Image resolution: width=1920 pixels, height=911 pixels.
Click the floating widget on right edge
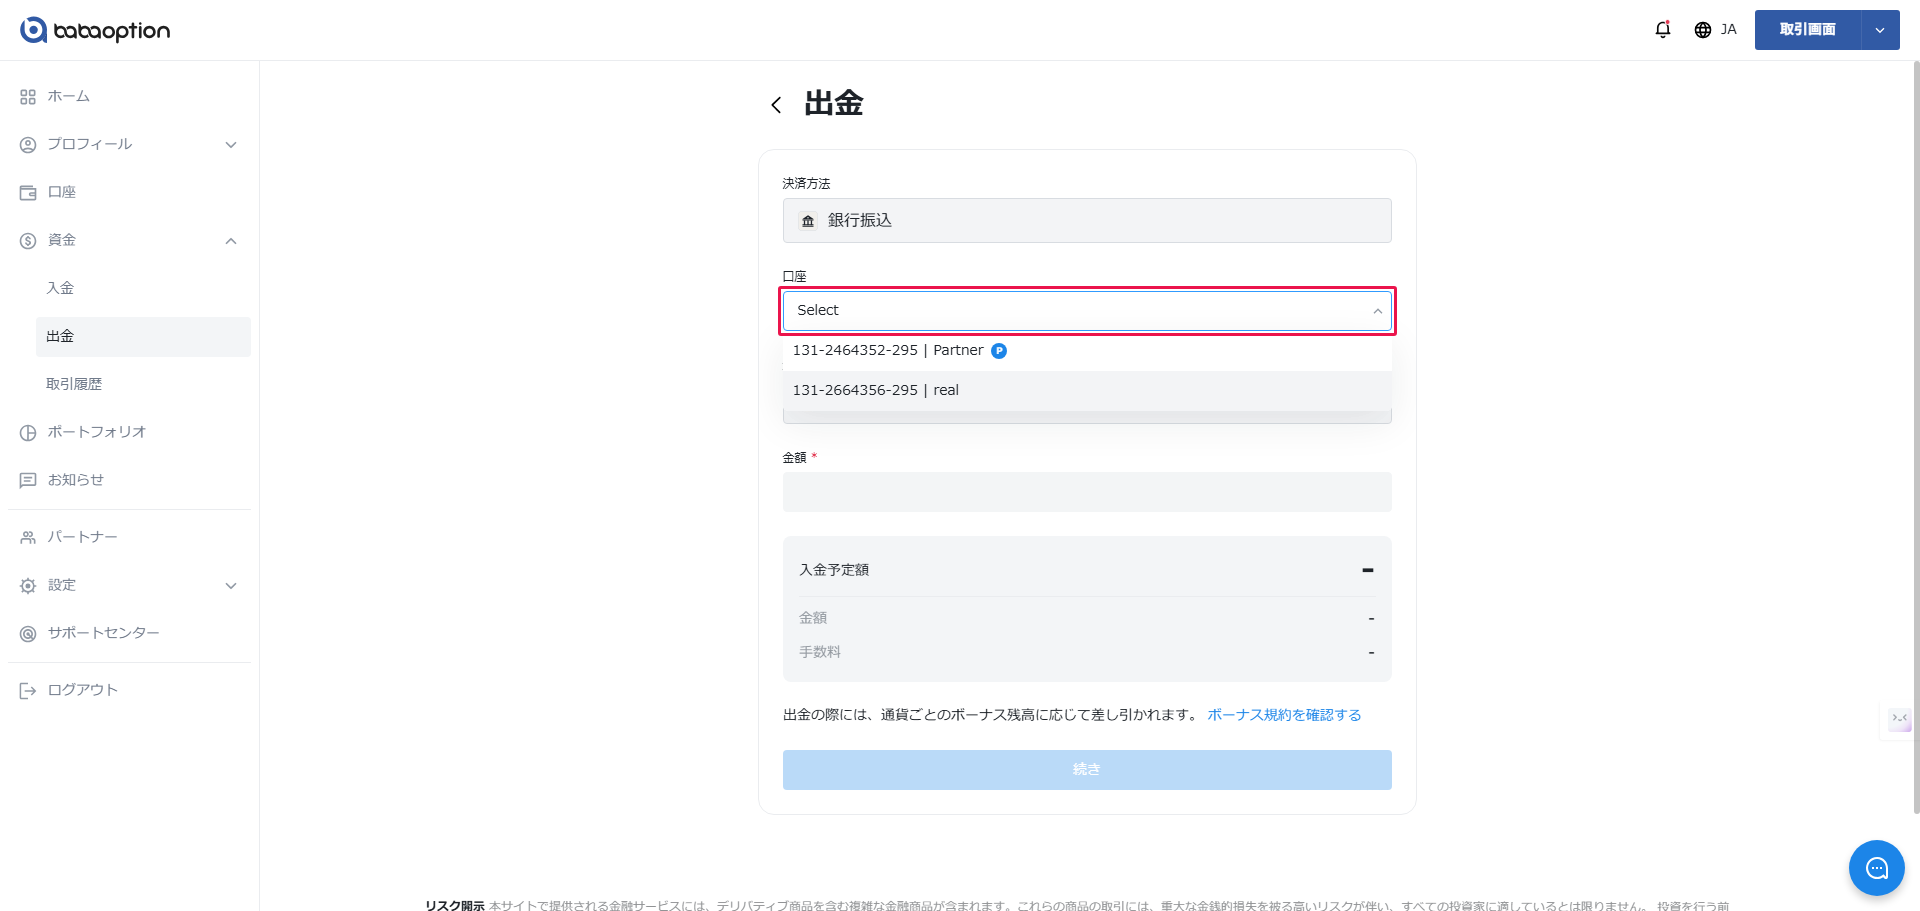[1898, 719]
